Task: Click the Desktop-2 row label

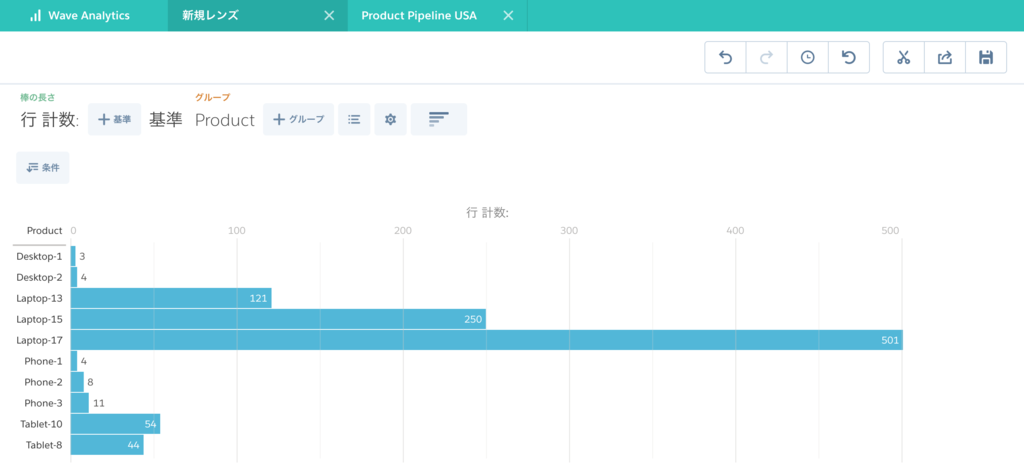Action: click(39, 278)
